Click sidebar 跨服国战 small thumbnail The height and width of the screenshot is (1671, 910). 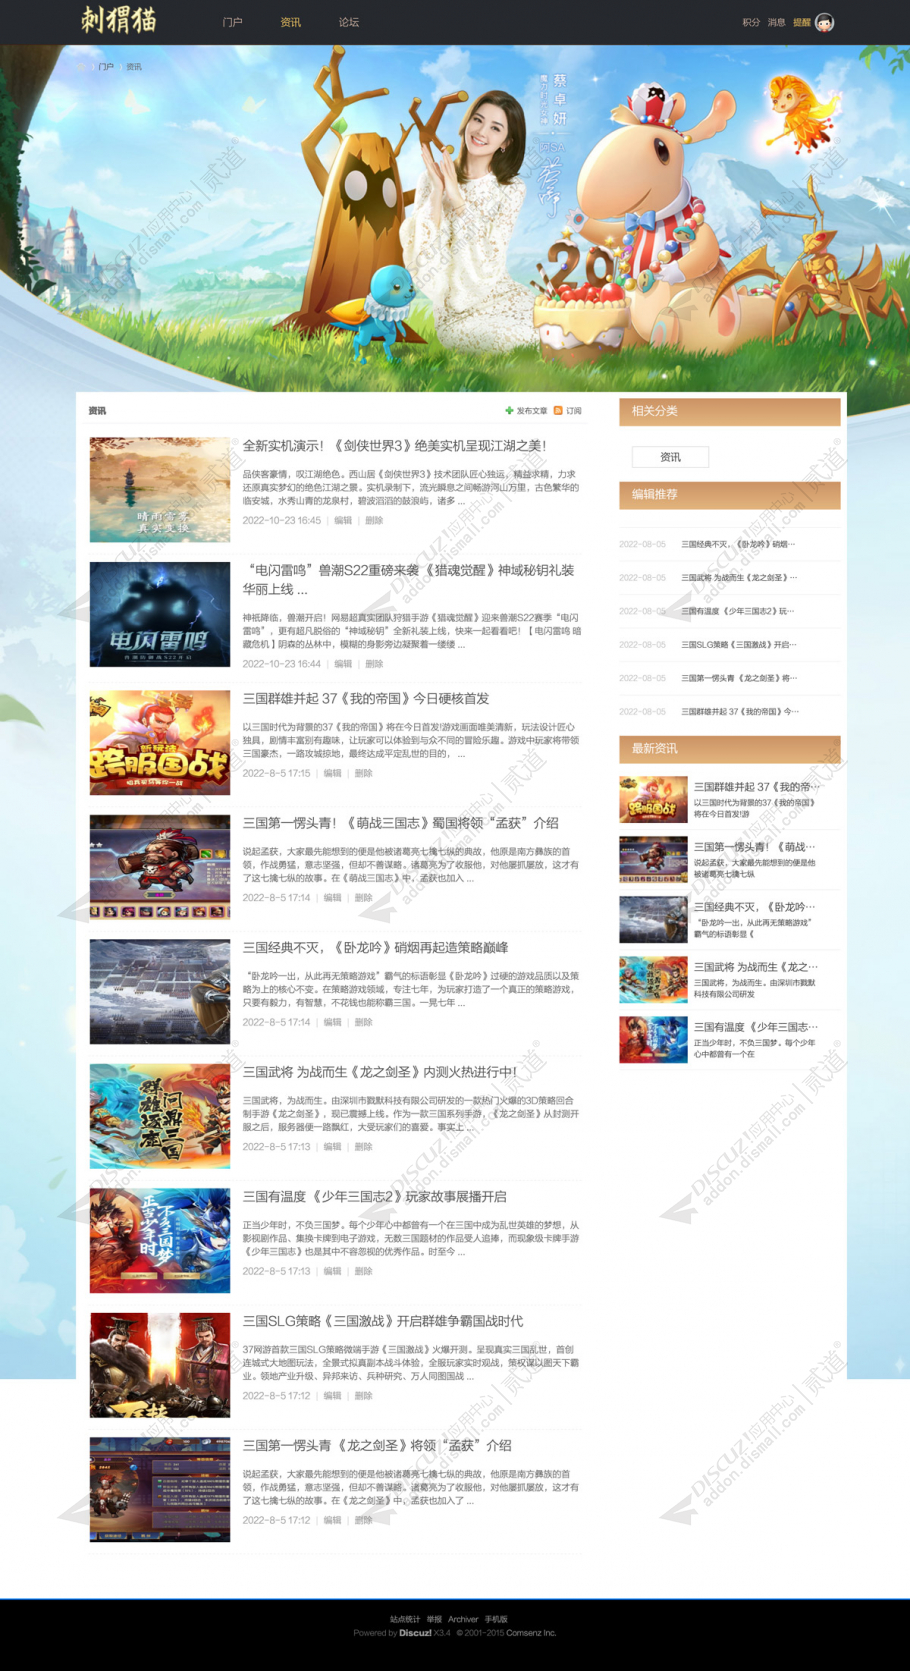click(x=653, y=799)
